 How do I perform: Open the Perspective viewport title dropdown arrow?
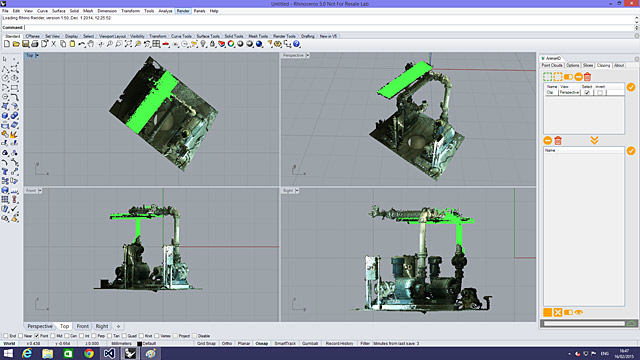coord(308,55)
